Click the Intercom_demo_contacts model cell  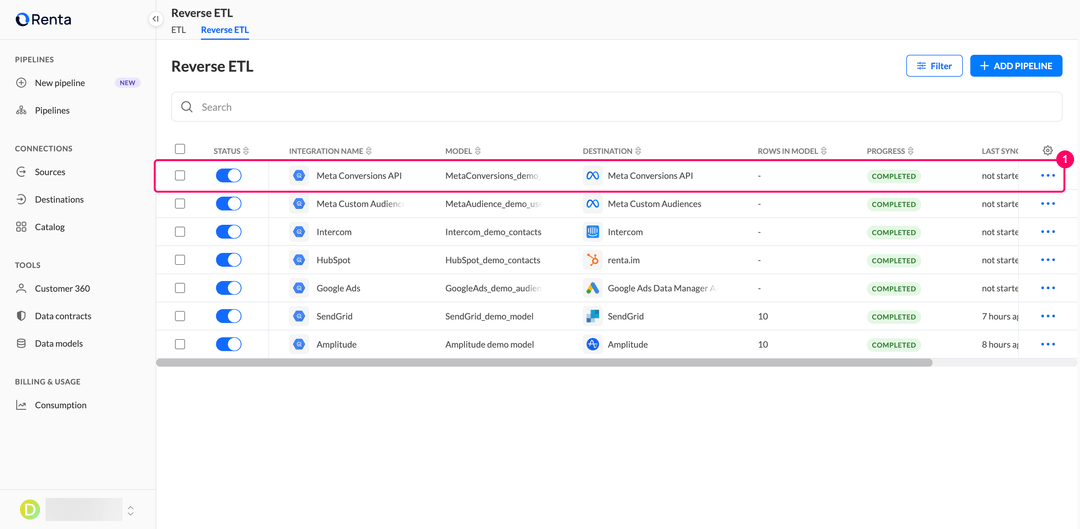point(493,232)
